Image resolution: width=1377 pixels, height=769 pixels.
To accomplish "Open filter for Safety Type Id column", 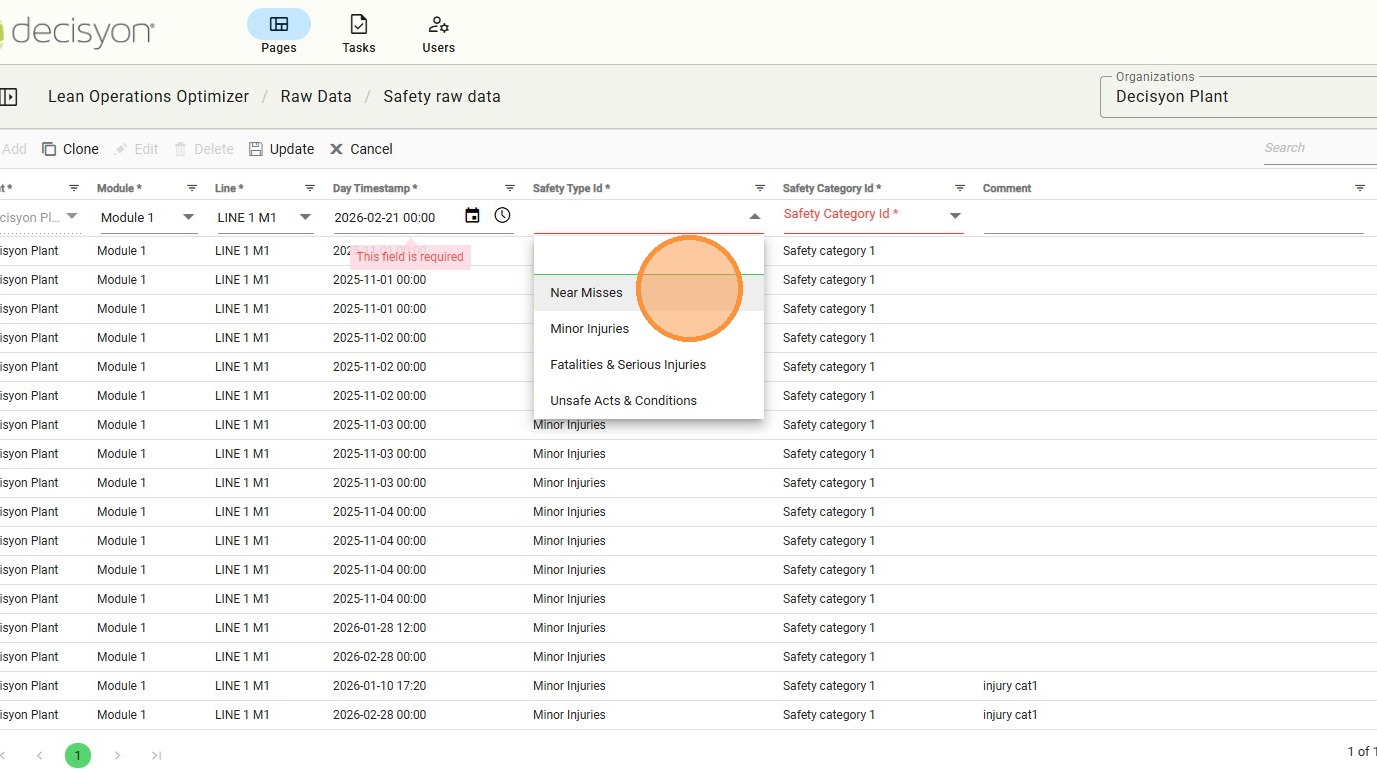I will coord(759,188).
